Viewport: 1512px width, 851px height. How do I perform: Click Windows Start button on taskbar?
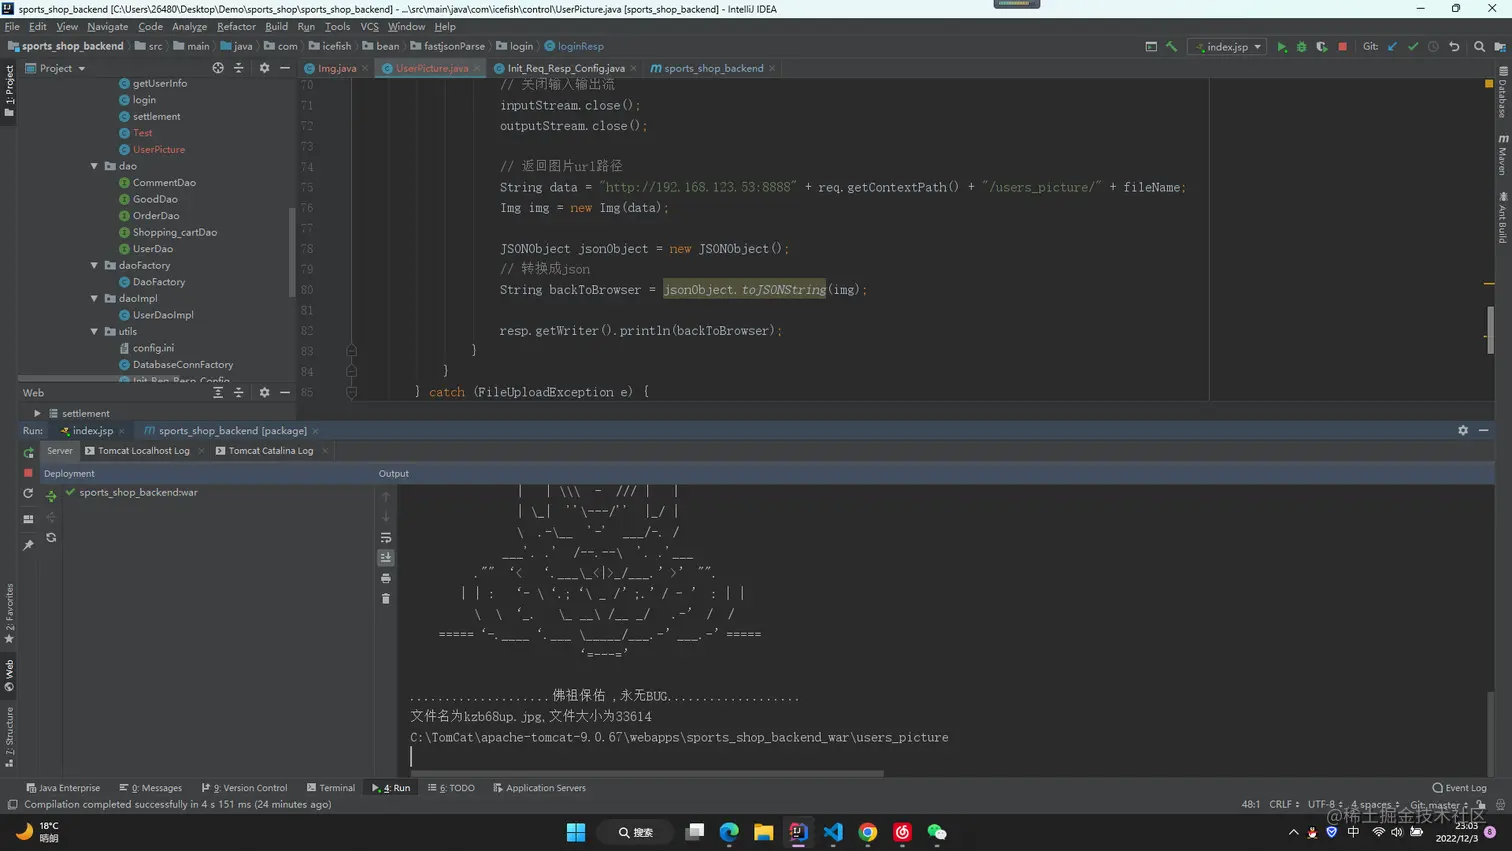click(x=576, y=832)
